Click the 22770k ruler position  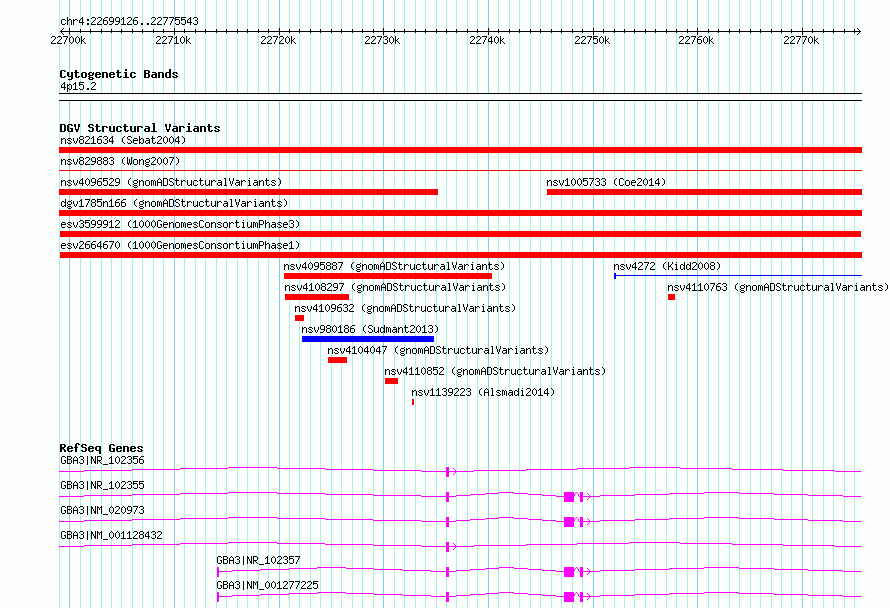click(801, 40)
